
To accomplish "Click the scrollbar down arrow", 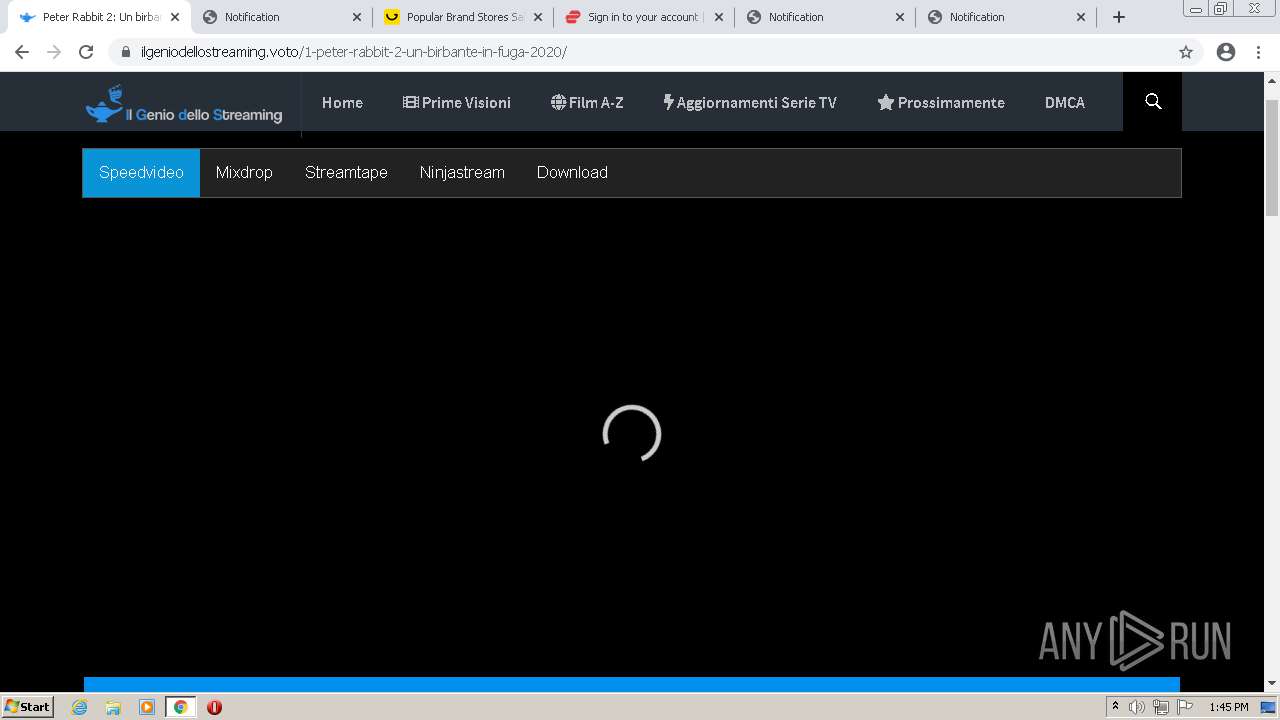I will [1272, 683].
